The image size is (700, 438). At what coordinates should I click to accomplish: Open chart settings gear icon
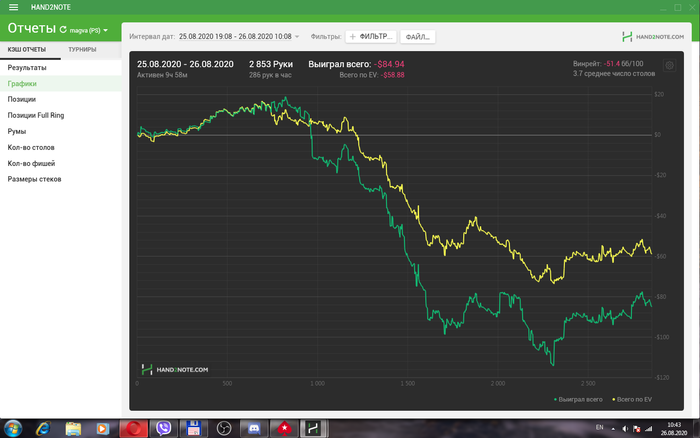click(669, 66)
